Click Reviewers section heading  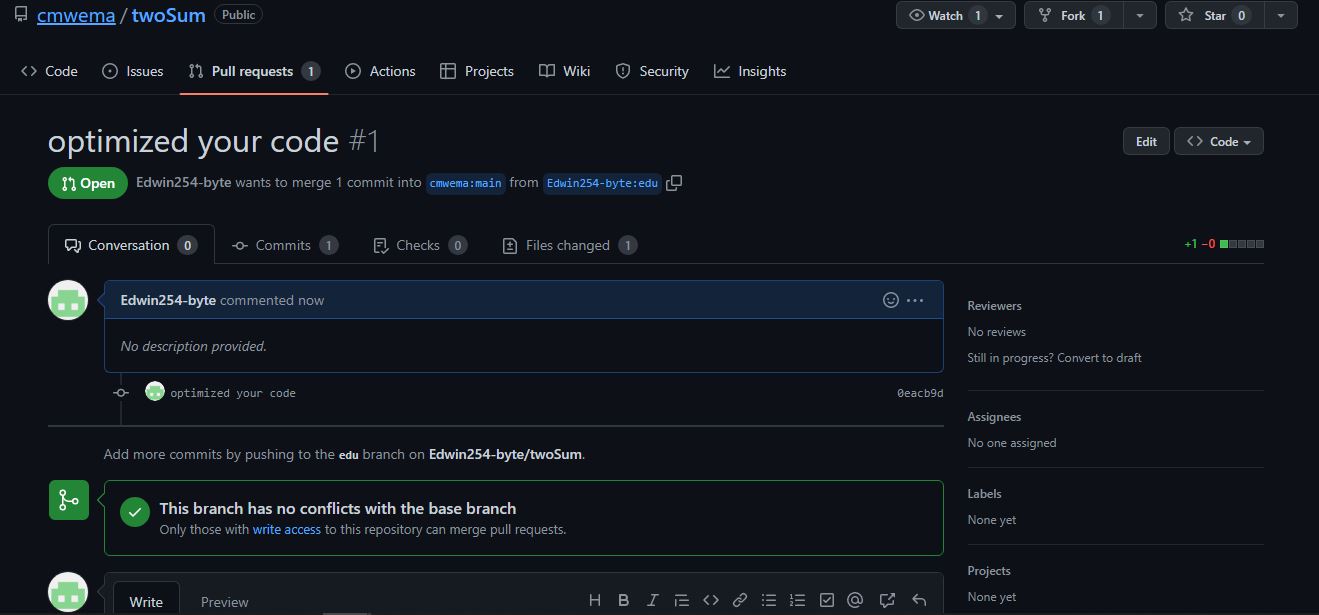pos(994,306)
